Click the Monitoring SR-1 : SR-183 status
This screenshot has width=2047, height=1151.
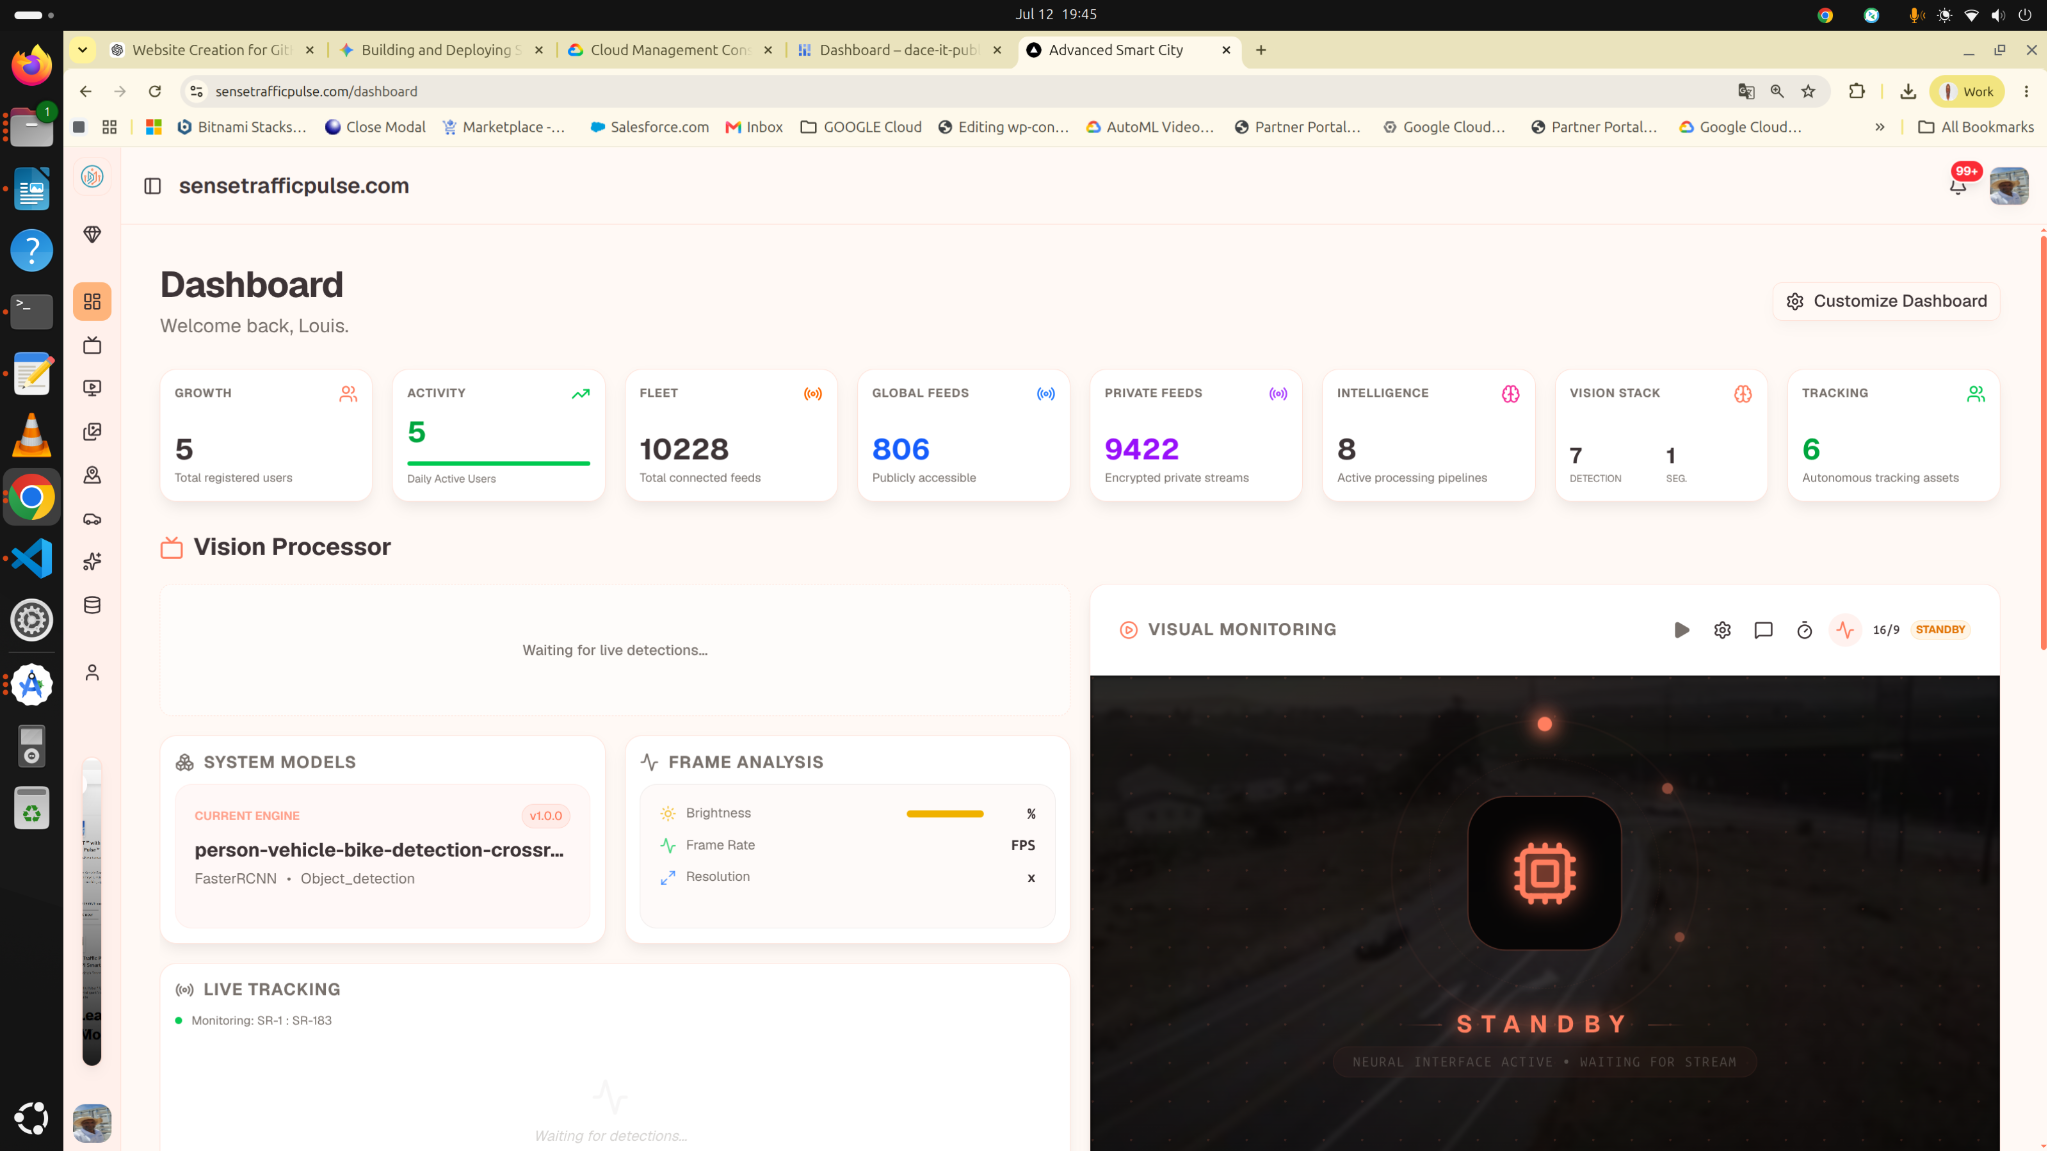(x=261, y=1020)
